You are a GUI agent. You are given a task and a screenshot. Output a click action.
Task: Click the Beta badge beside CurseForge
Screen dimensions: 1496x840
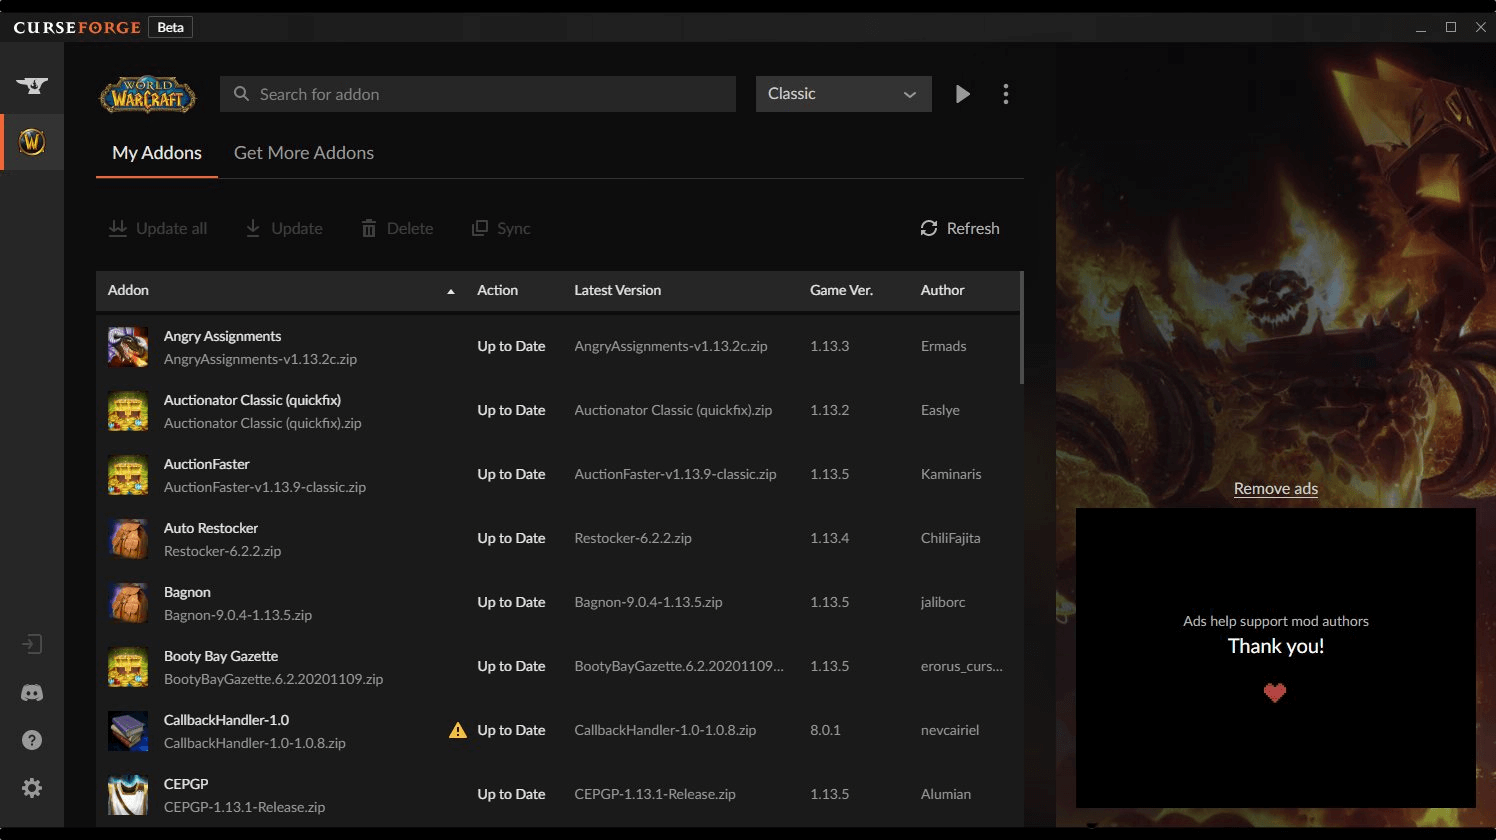(171, 27)
